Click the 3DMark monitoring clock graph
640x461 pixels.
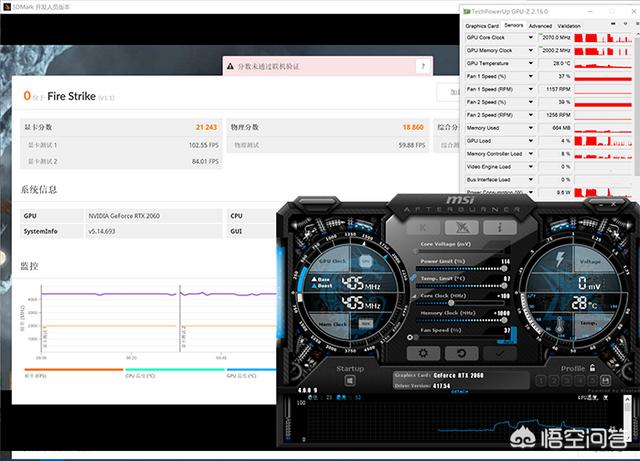point(159,318)
